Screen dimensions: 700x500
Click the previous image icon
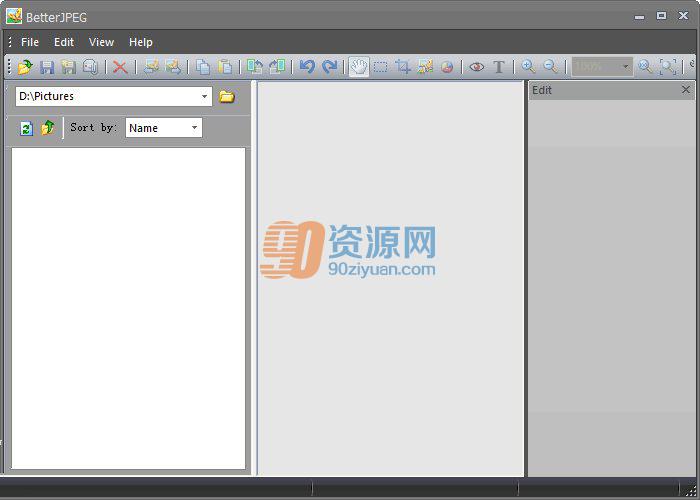151,67
